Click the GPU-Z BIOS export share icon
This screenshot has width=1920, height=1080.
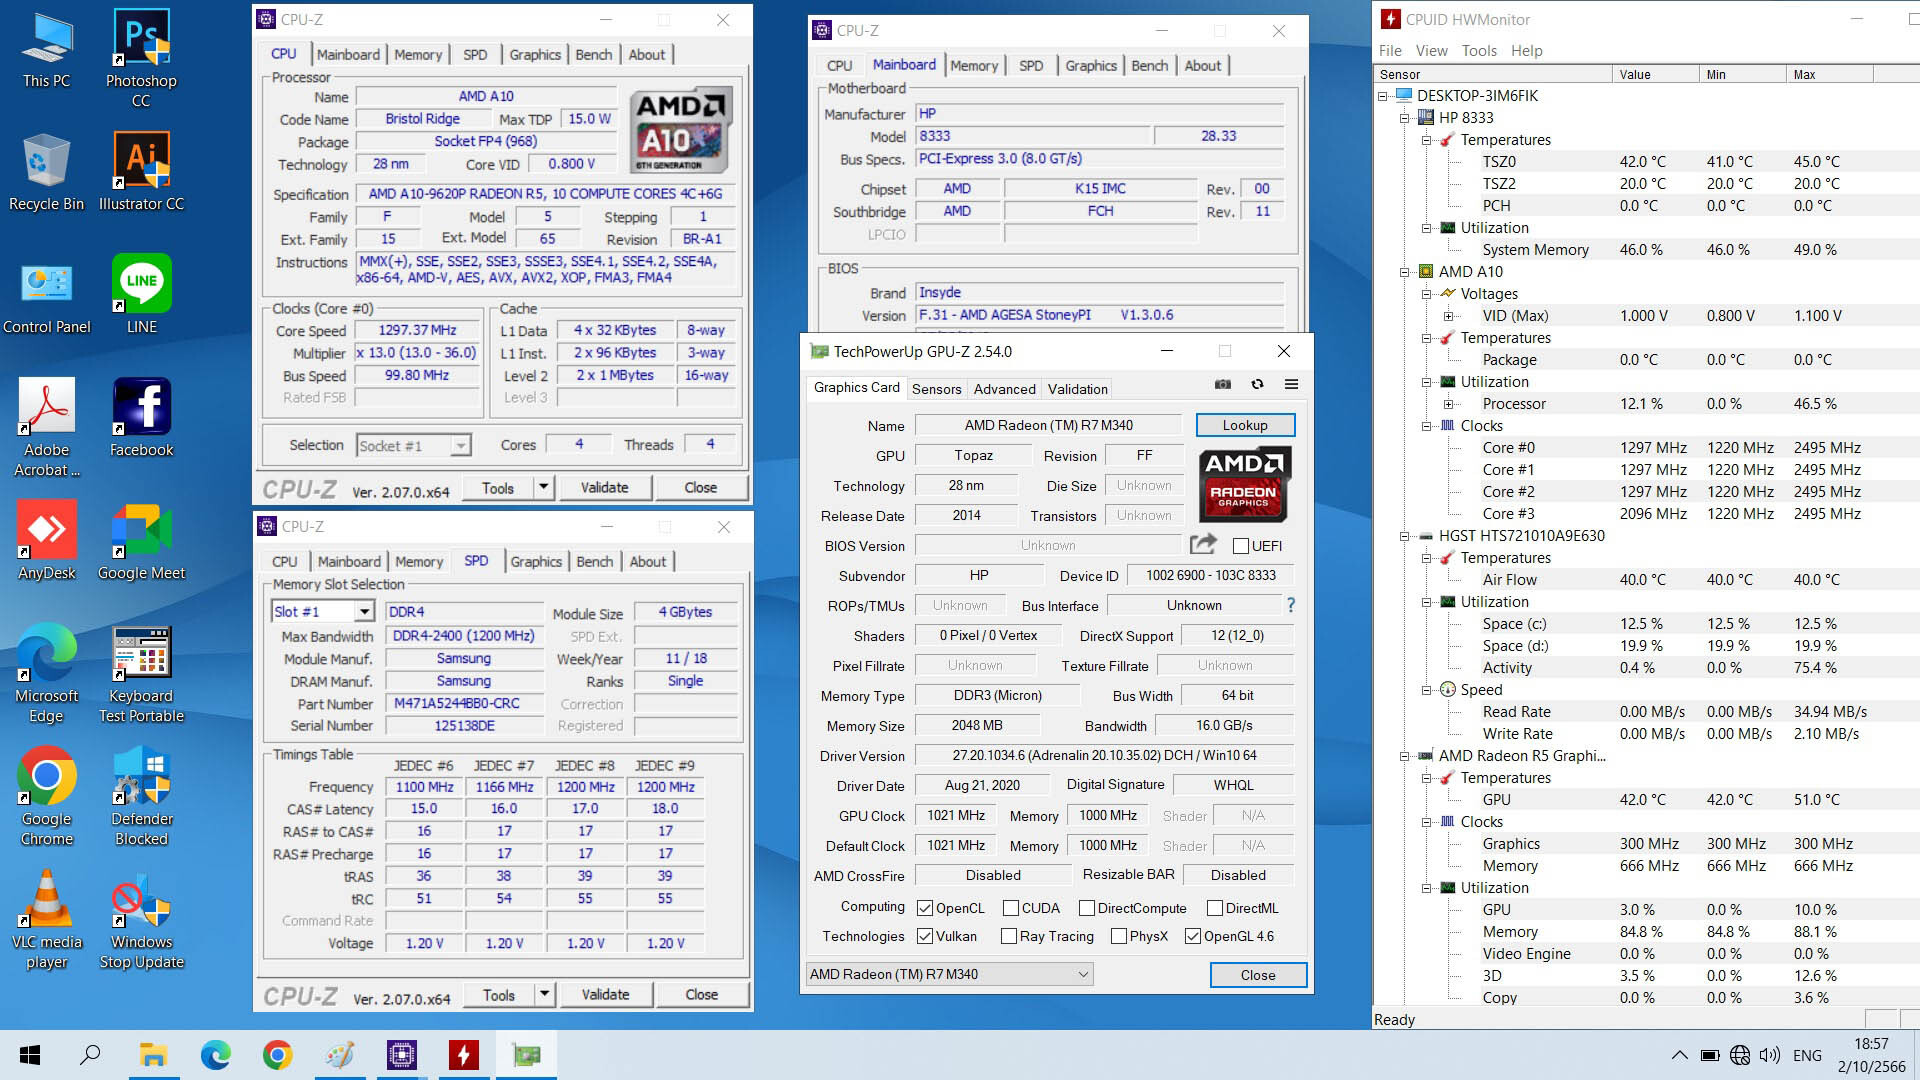pyautogui.click(x=1203, y=544)
